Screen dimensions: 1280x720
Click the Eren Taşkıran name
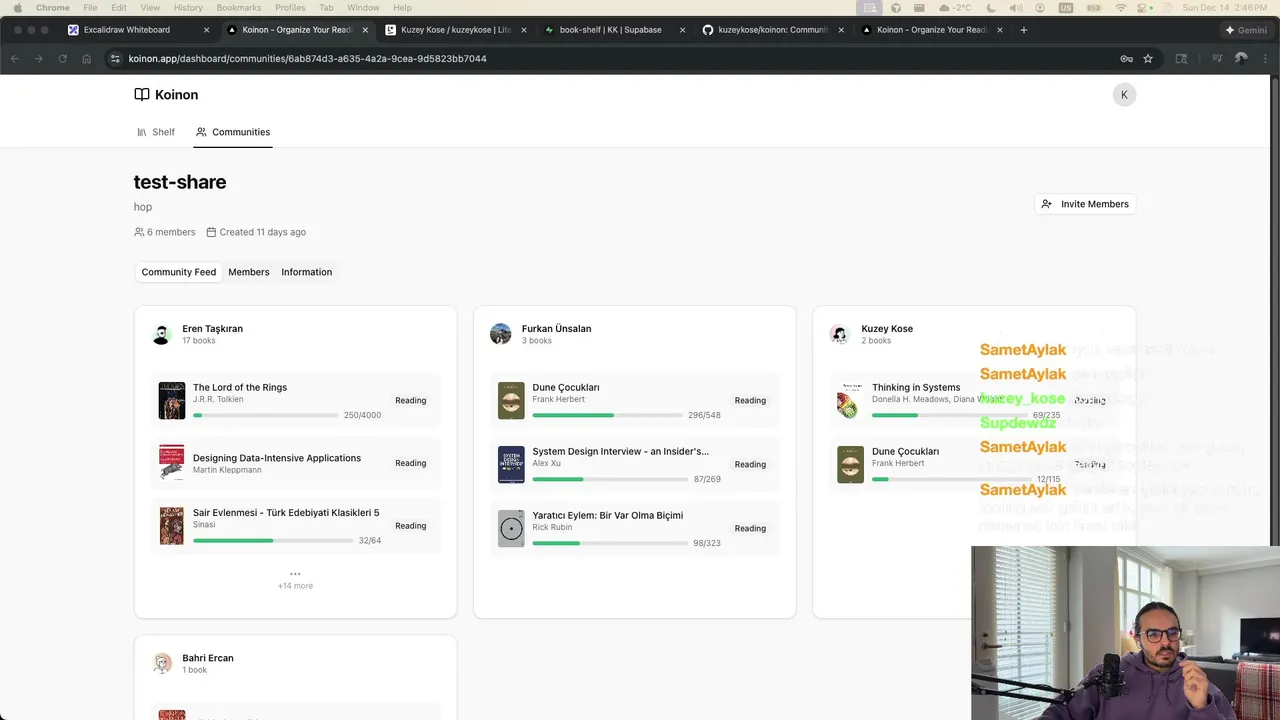tap(212, 329)
